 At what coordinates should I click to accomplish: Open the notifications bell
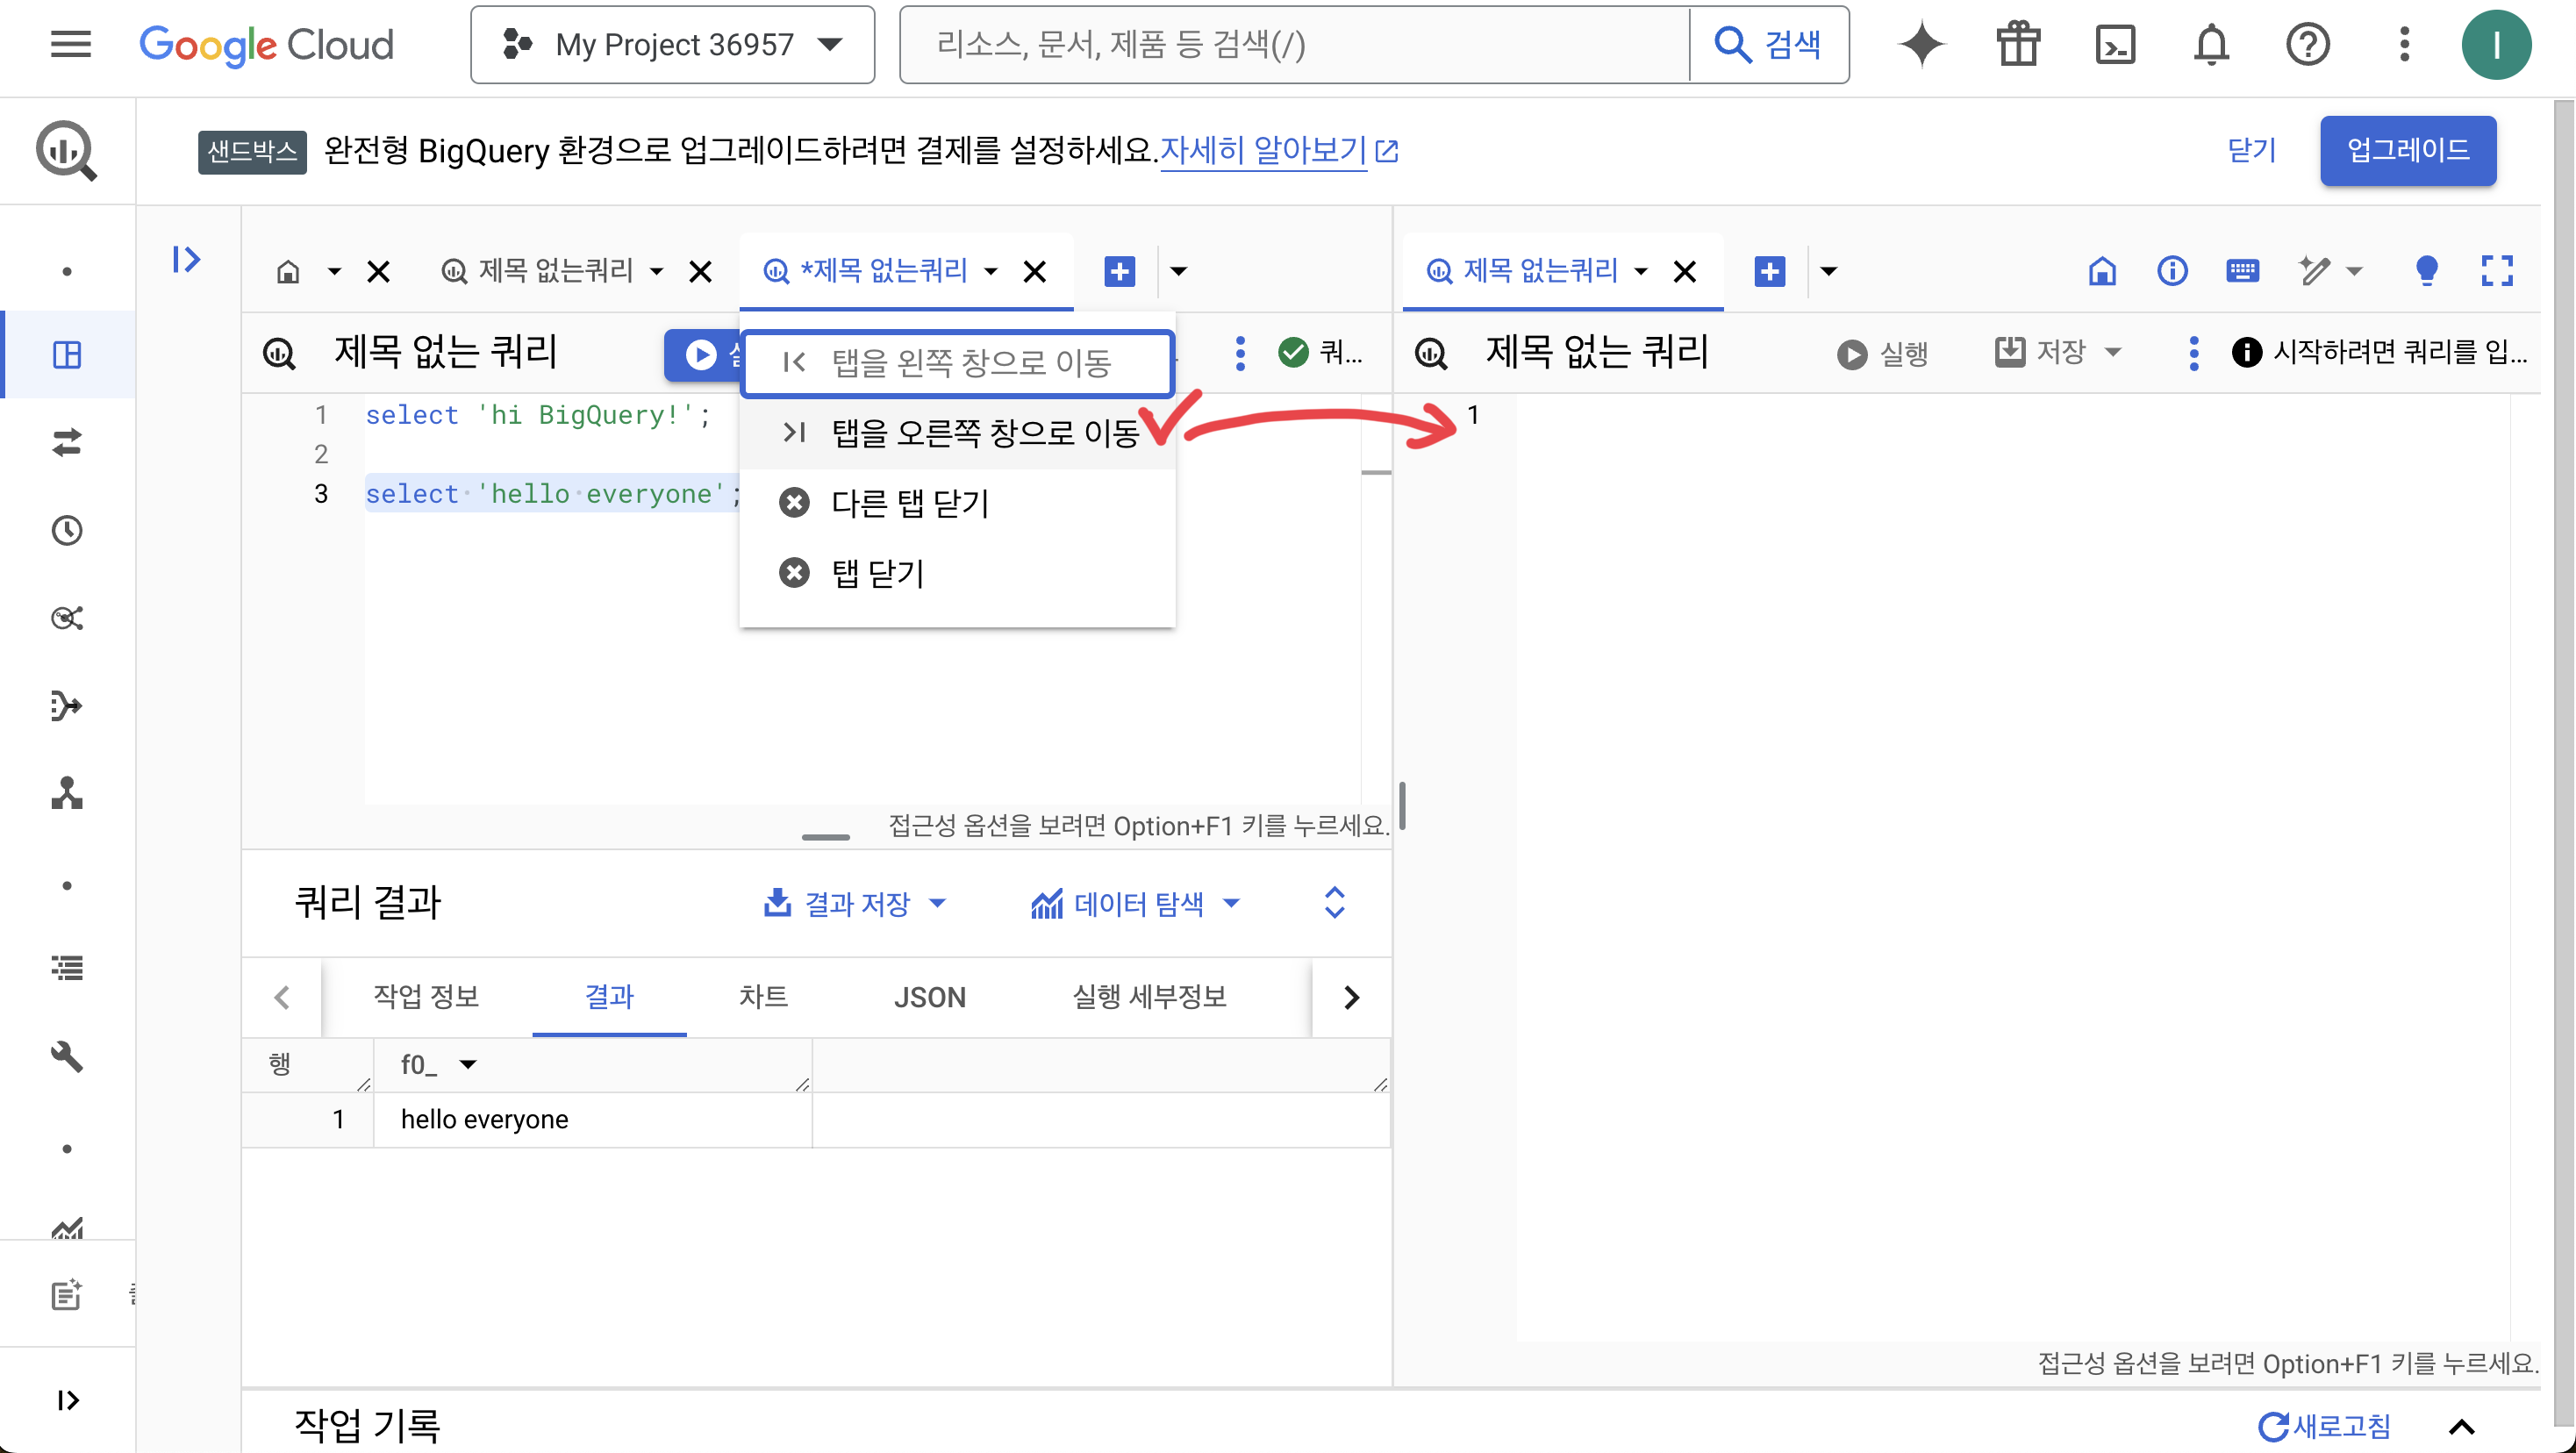tap(2211, 45)
